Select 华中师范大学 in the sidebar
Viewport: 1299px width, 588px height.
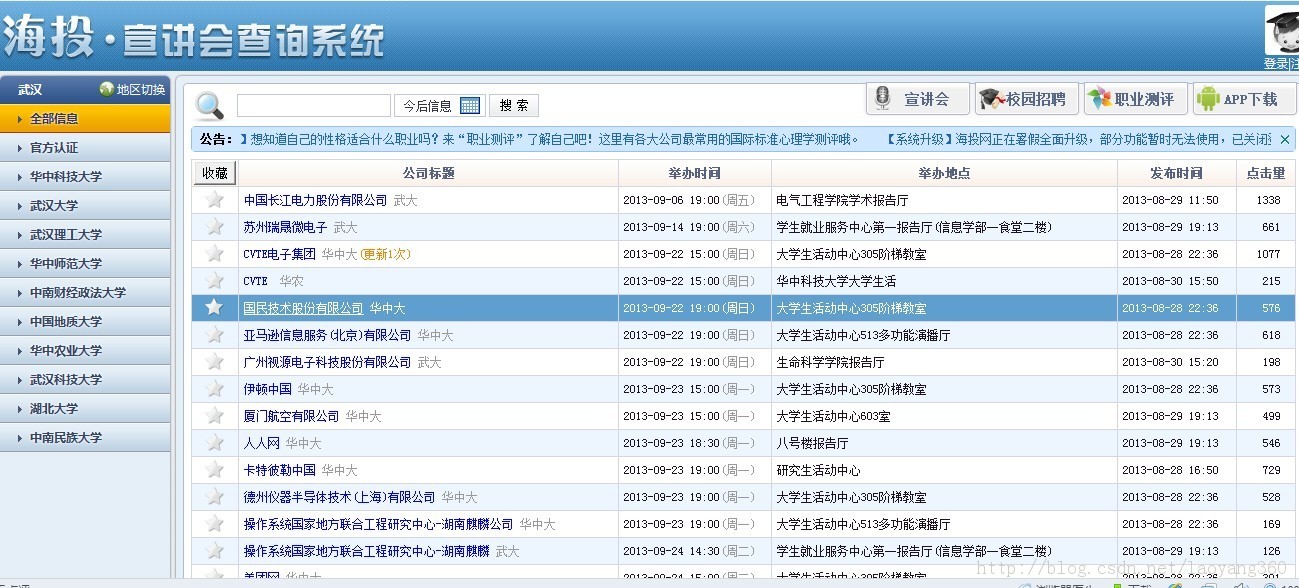[85, 263]
